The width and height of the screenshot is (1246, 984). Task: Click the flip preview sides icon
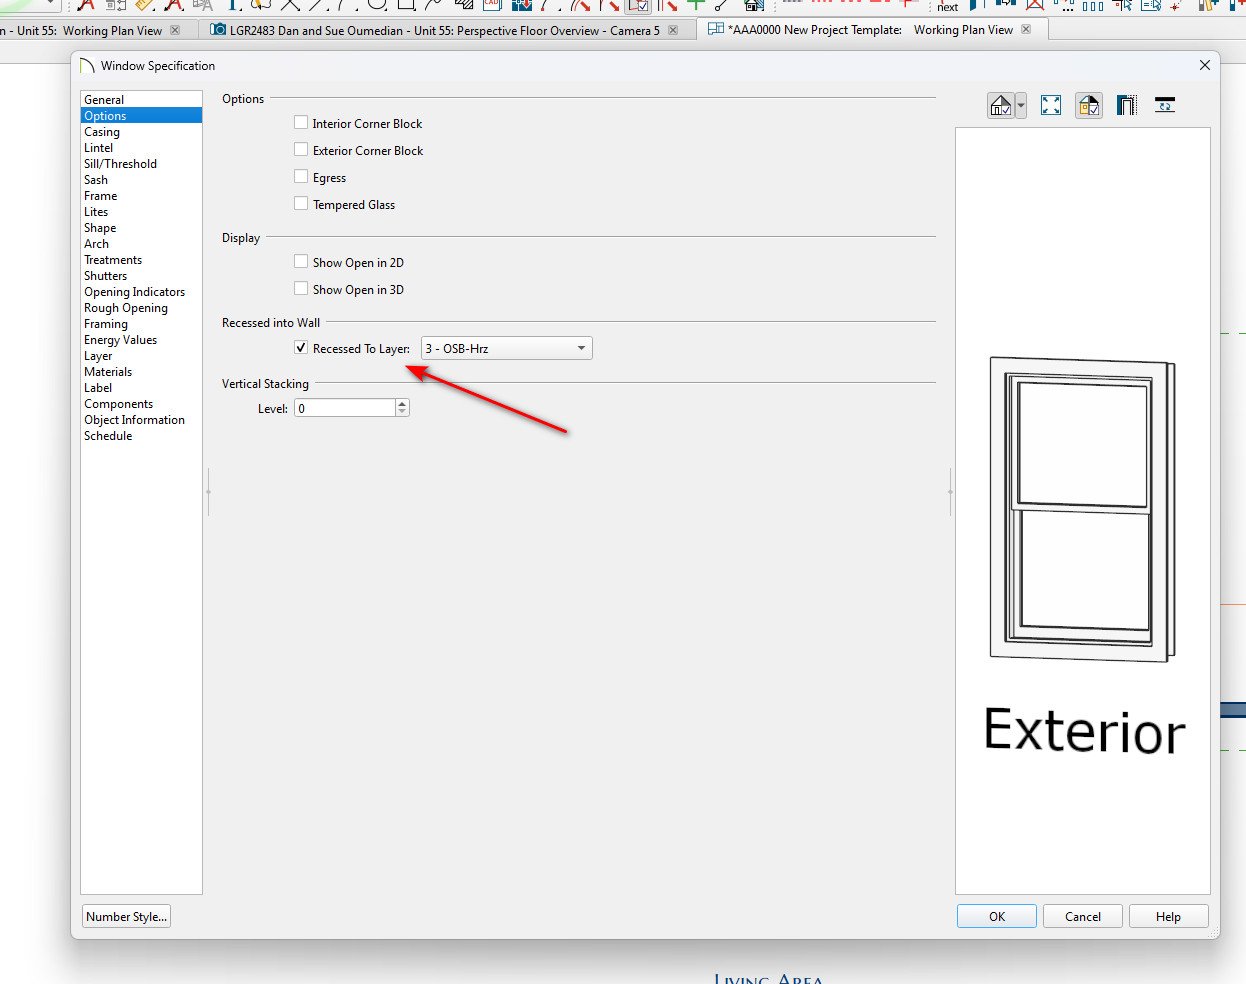[x=1165, y=105]
